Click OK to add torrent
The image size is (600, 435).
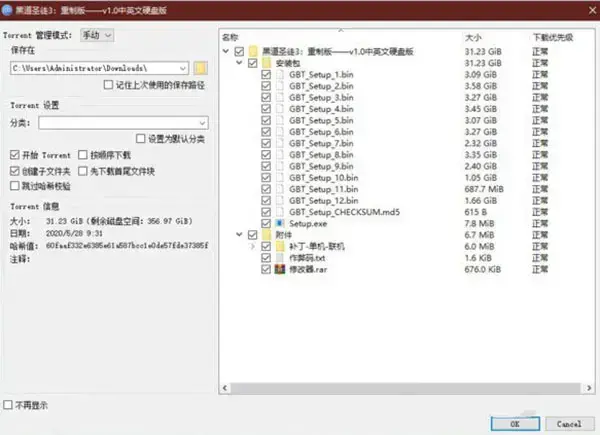[515, 424]
